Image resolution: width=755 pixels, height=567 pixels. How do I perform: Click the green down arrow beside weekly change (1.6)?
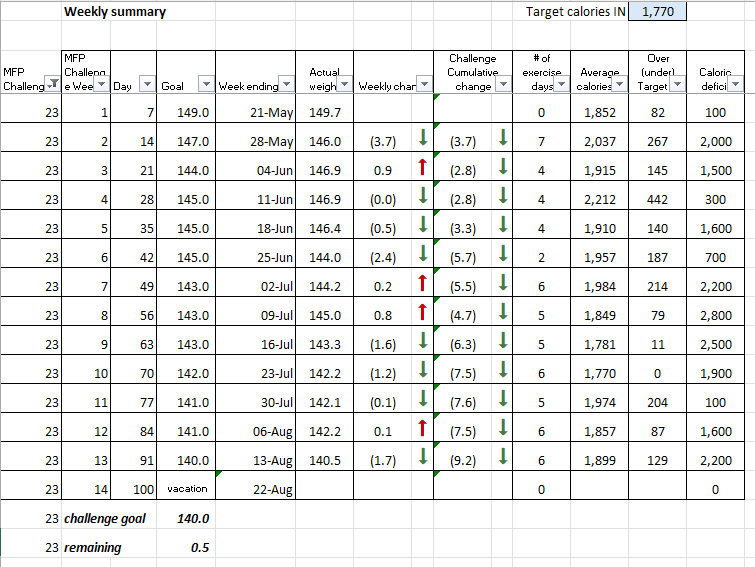click(x=423, y=340)
